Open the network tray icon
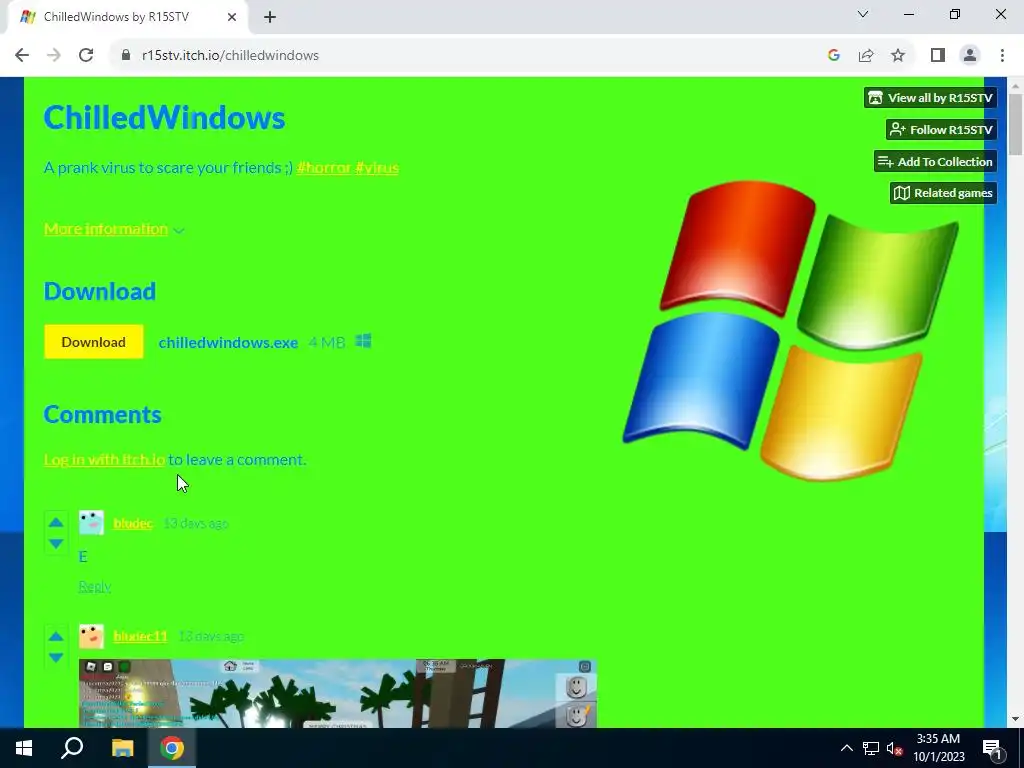Image resolution: width=1024 pixels, height=768 pixels. (x=871, y=748)
